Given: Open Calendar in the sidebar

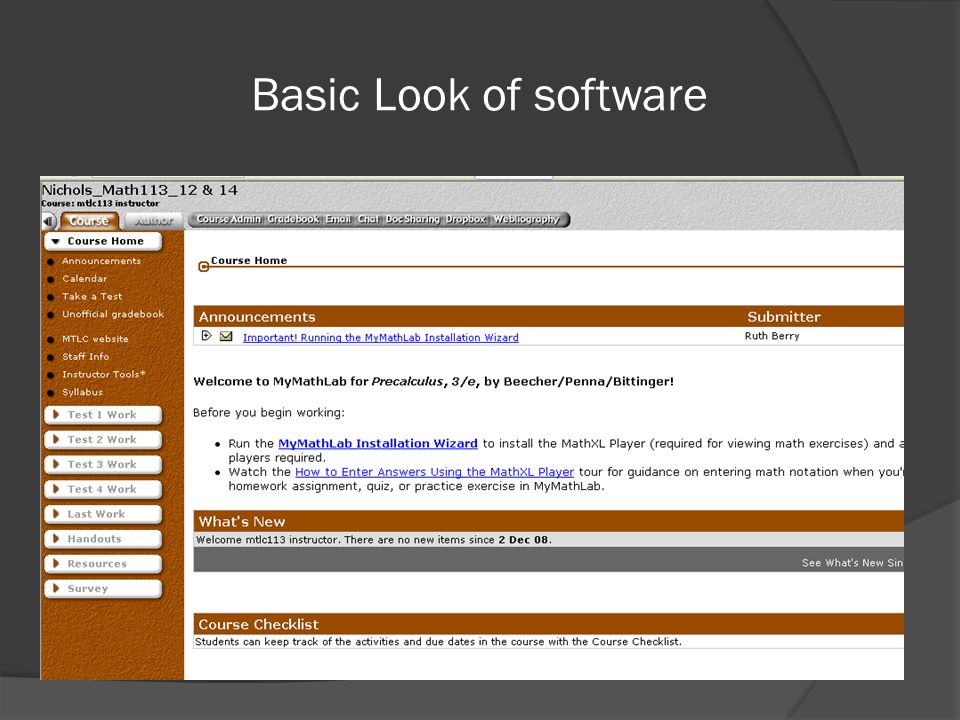Looking at the screenshot, I should pos(84,279).
